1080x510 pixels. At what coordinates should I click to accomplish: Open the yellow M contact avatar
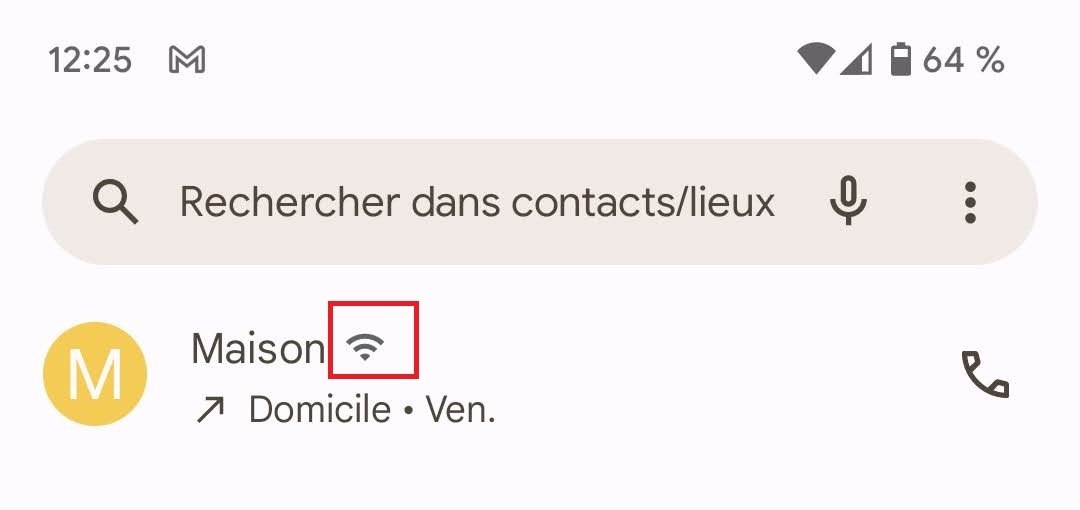(95, 374)
